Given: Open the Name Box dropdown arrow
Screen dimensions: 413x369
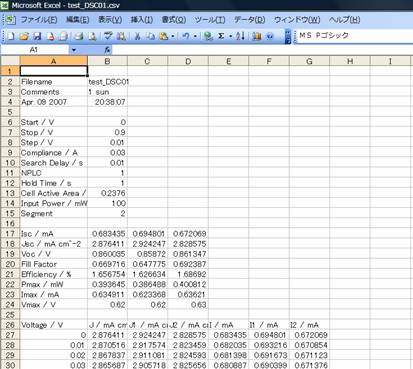Looking at the screenshot, I should [x=74, y=50].
